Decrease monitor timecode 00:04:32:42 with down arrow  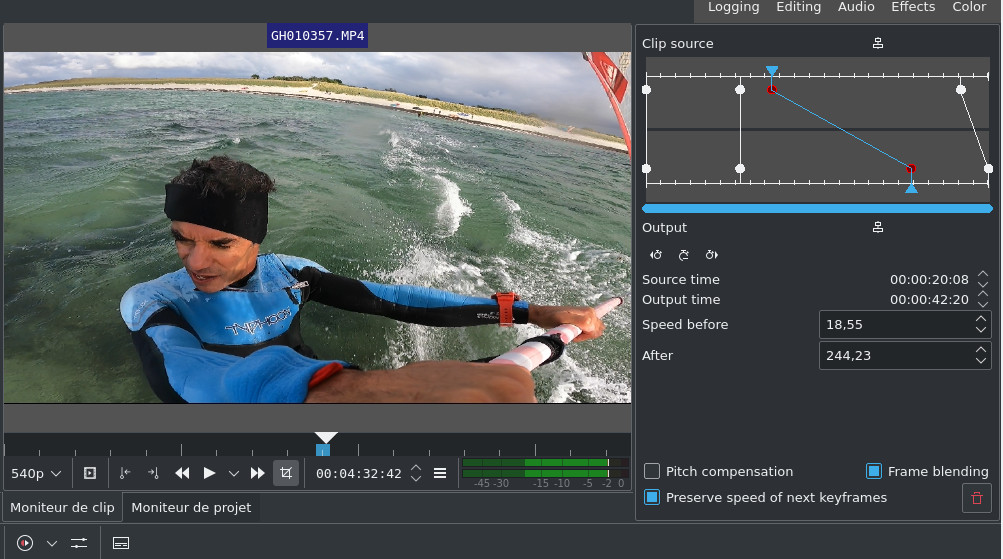(x=416, y=478)
